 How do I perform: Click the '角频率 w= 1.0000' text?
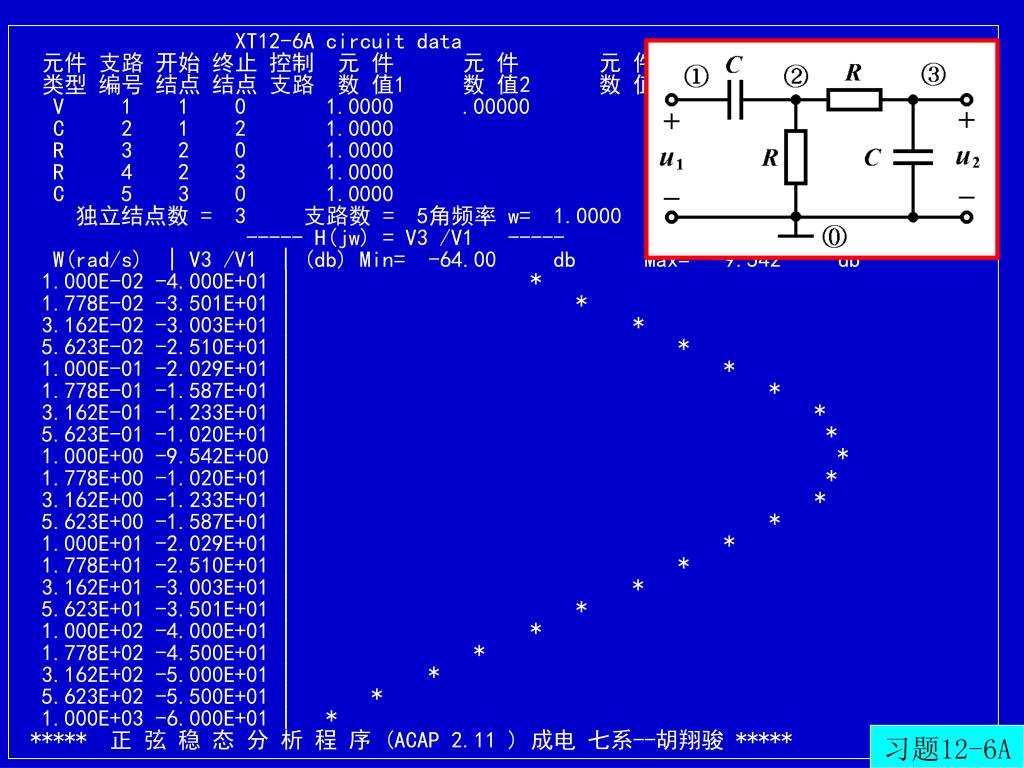point(525,216)
